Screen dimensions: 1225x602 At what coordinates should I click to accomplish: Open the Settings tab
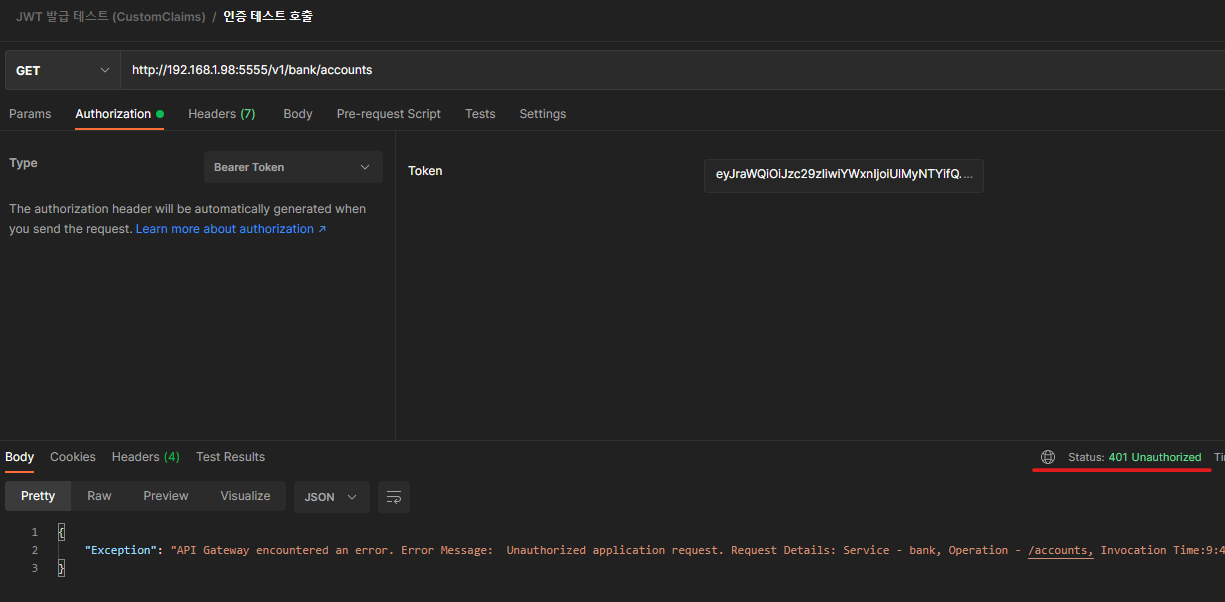[542, 114]
